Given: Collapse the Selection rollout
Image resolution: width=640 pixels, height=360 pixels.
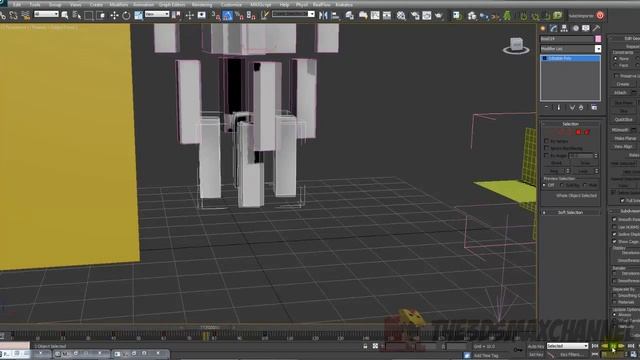Looking at the screenshot, I should click(x=570, y=124).
